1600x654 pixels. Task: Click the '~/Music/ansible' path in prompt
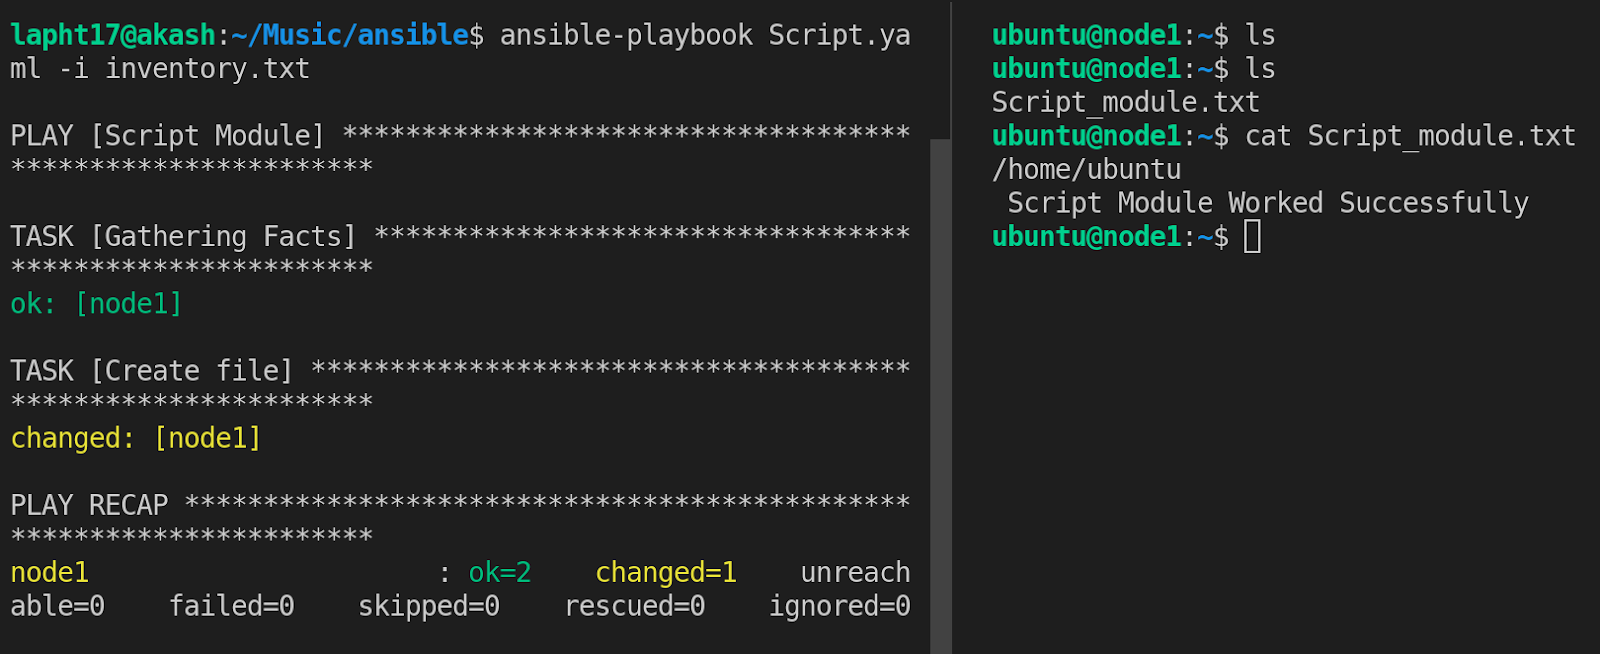coord(350,35)
